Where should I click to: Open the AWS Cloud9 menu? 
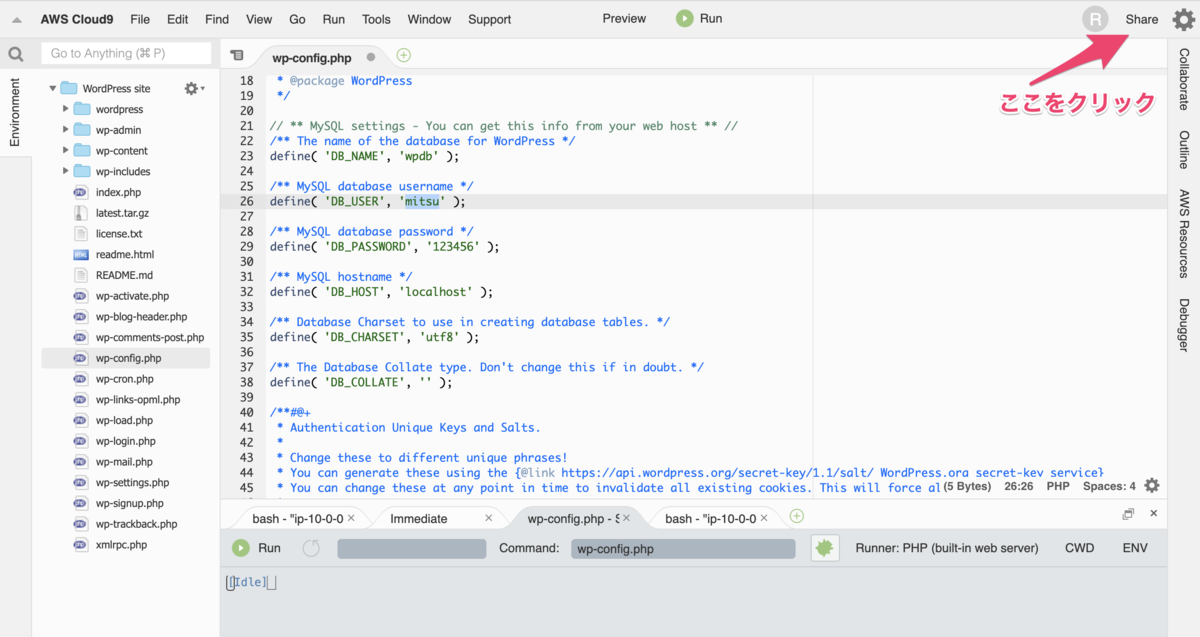pos(77,19)
